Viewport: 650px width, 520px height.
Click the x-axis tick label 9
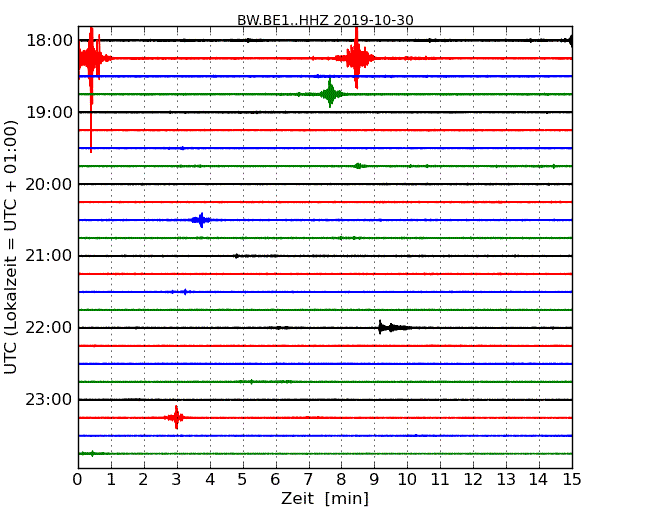(374, 480)
